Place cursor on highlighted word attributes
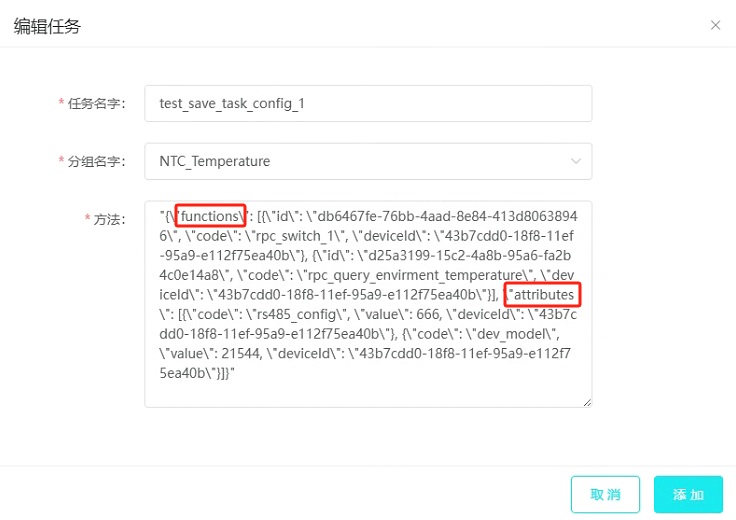The width and height of the screenshot is (736, 520). click(x=544, y=294)
